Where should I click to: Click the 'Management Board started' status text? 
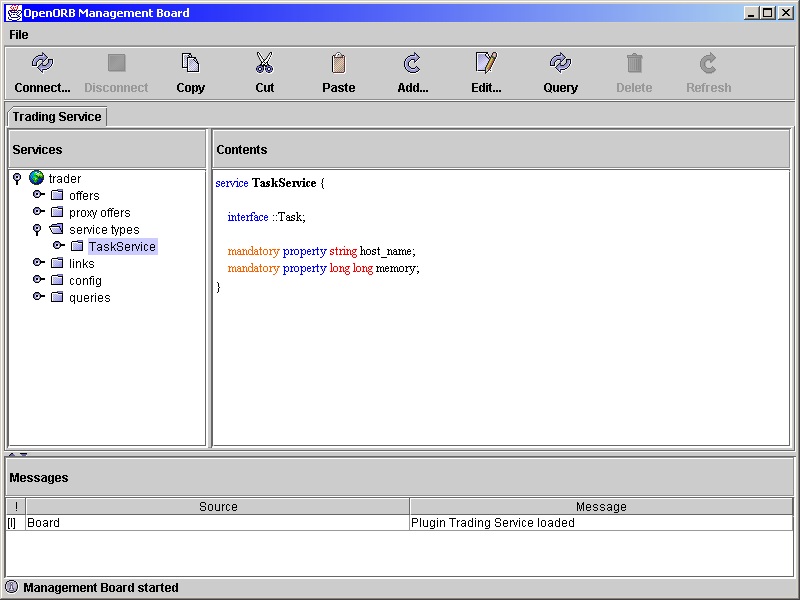(101, 587)
